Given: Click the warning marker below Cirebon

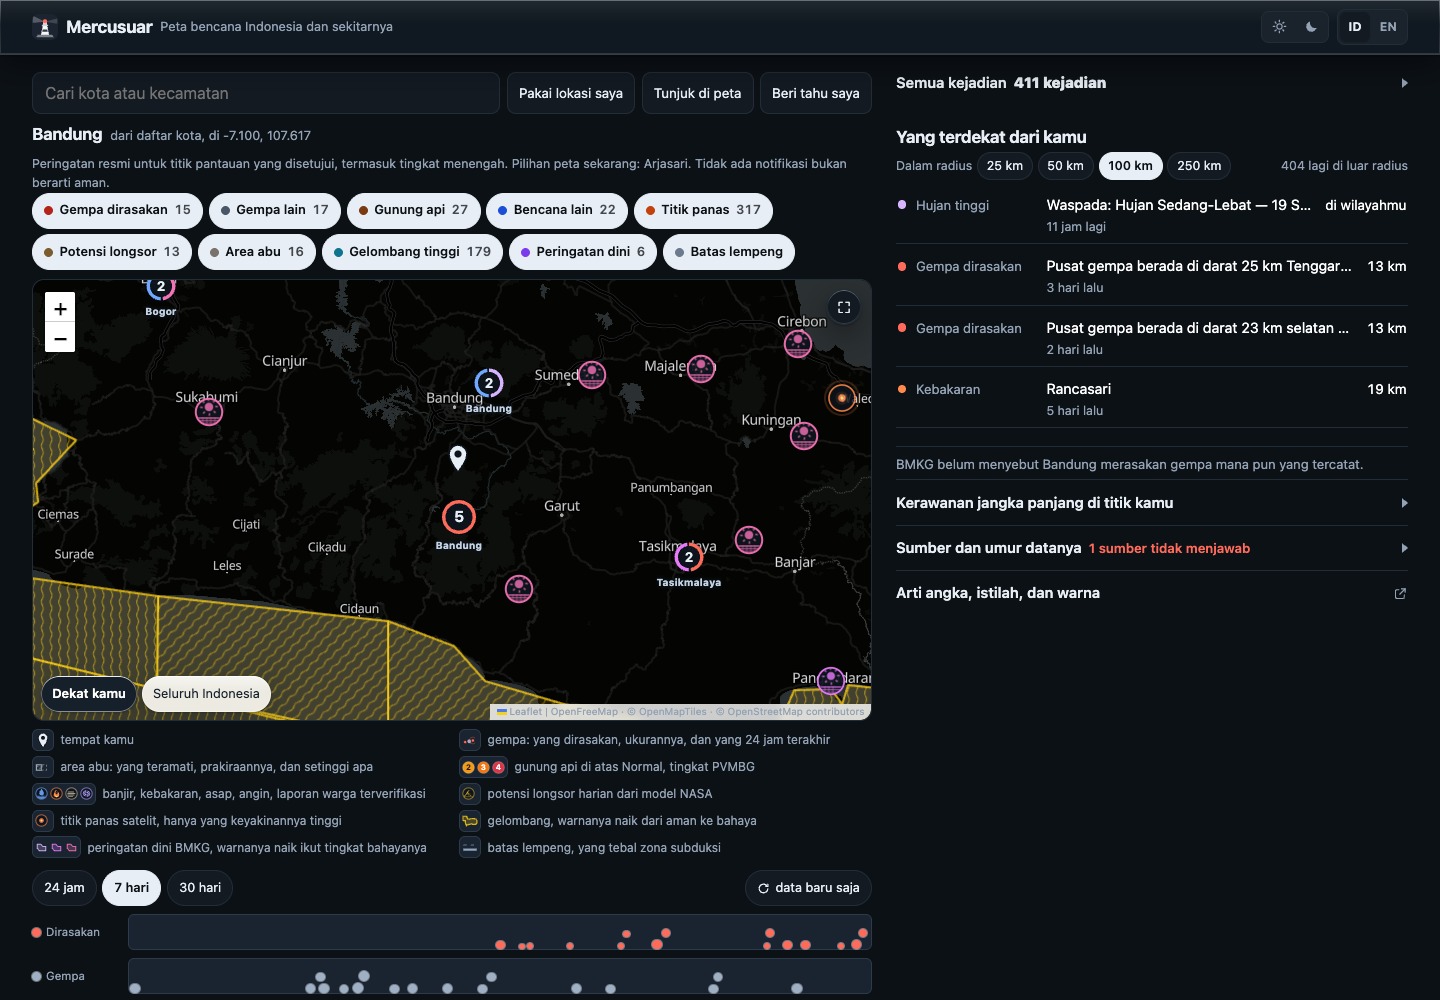Looking at the screenshot, I should 798,344.
